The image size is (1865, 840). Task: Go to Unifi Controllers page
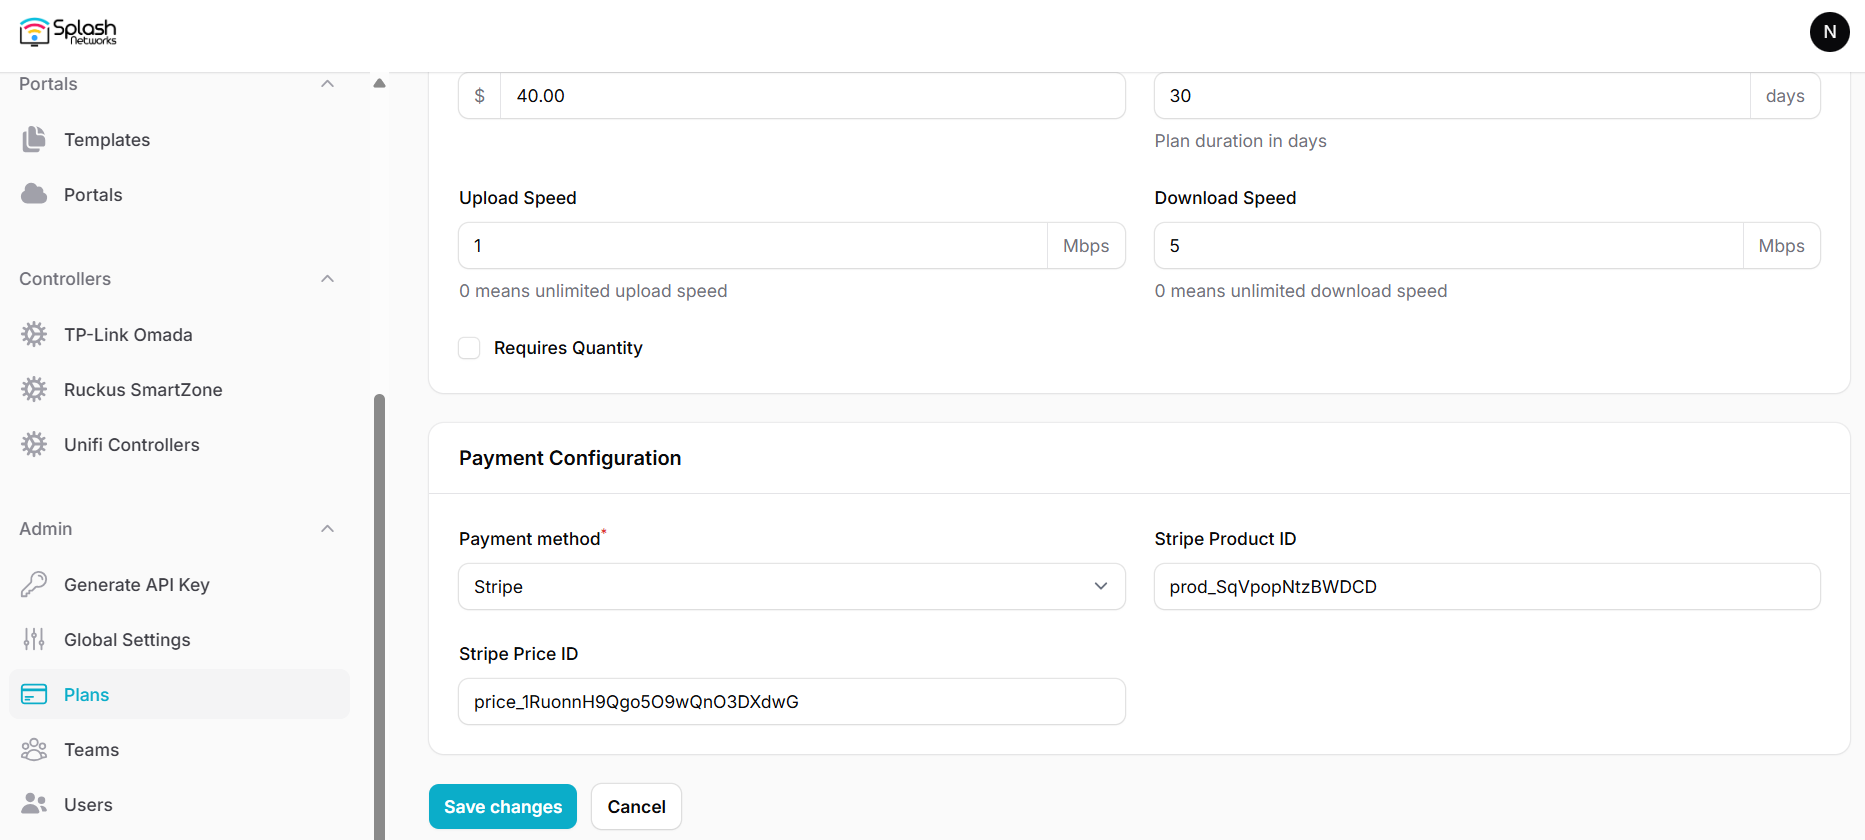[132, 445]
